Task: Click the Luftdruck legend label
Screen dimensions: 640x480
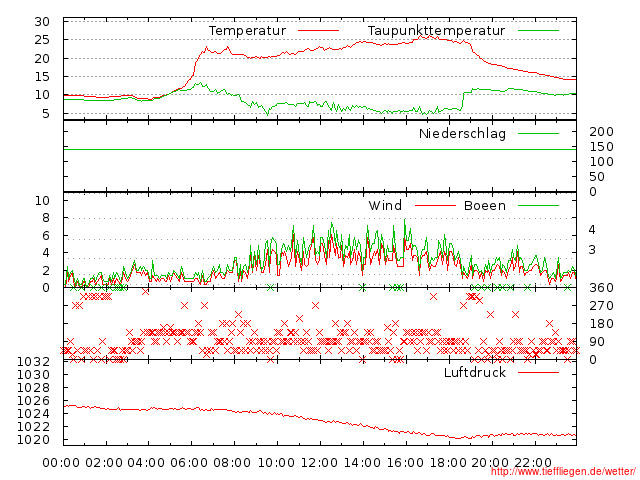Action: click(475, 373)
